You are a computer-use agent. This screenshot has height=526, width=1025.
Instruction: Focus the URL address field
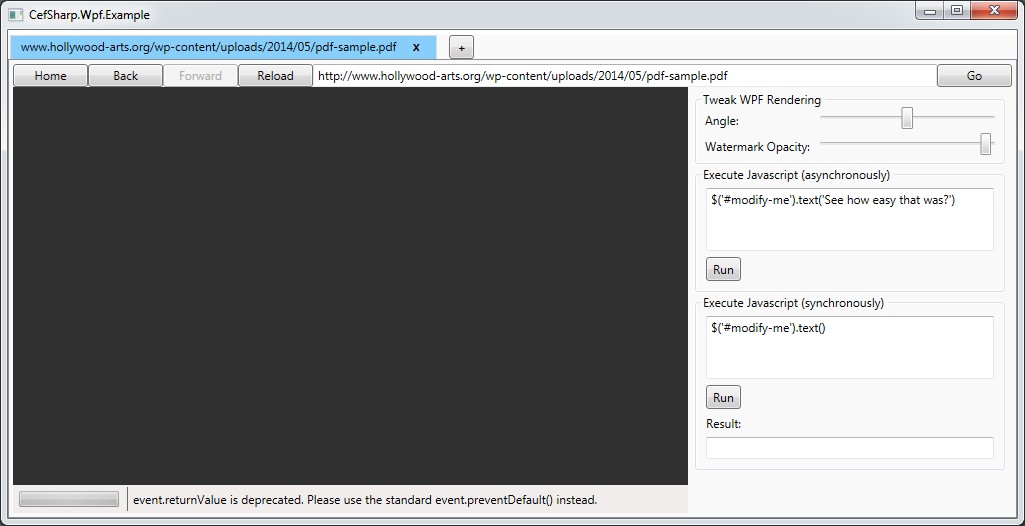click(624, 76)
